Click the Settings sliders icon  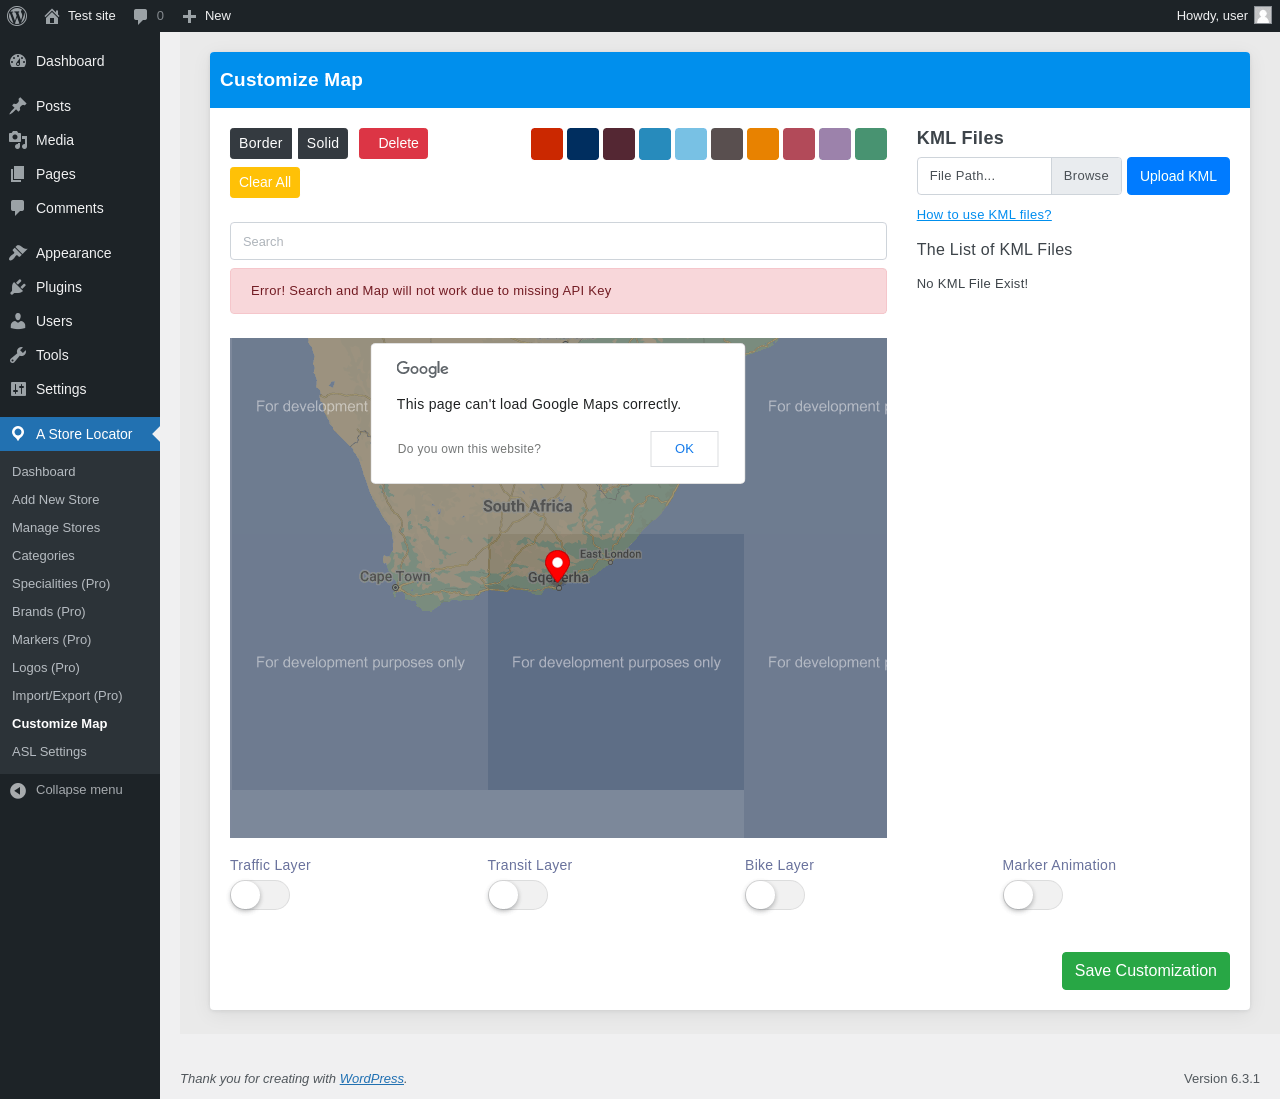18,389
